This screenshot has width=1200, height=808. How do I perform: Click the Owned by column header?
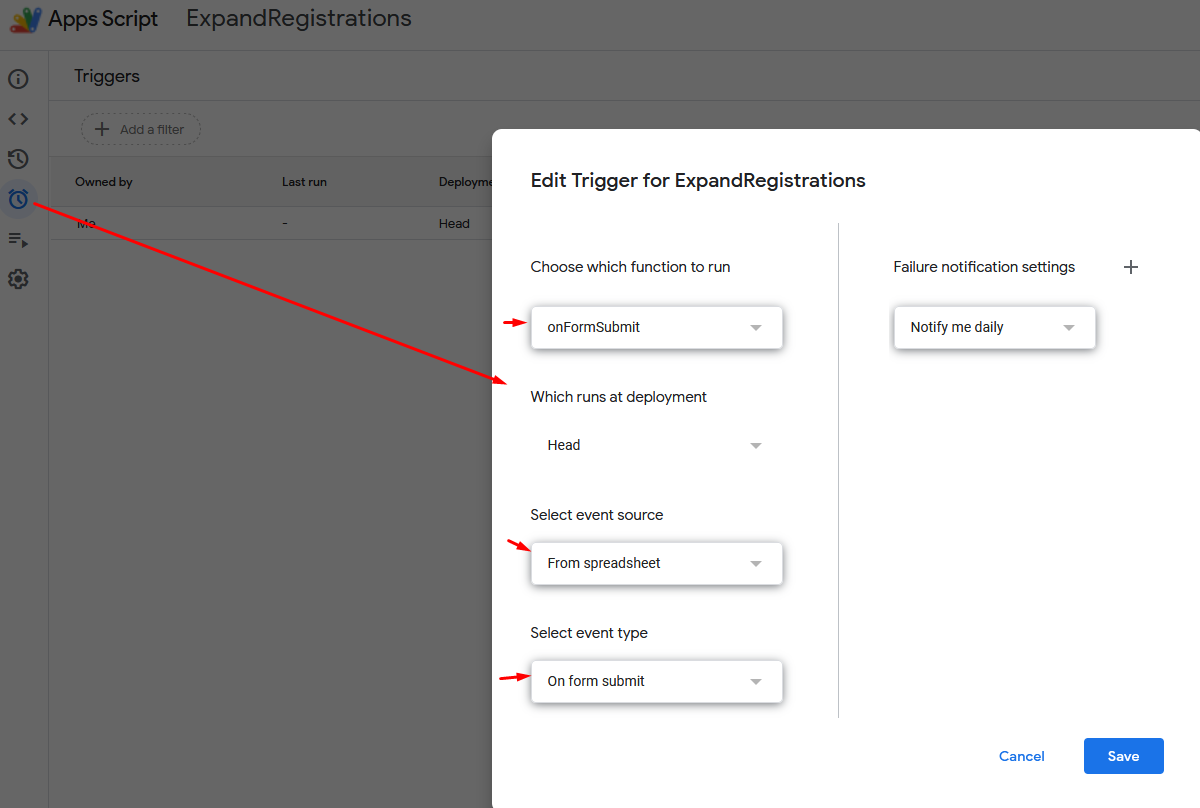click(104, 182)
